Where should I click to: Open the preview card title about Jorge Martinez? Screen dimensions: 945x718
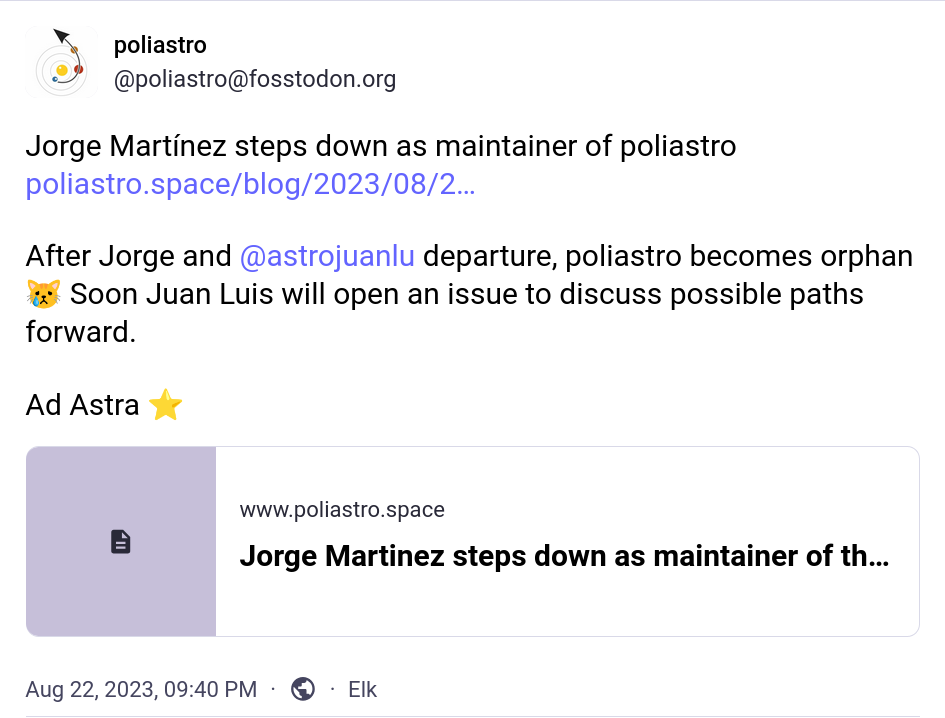pyautogui.click(x=564, y=556)
